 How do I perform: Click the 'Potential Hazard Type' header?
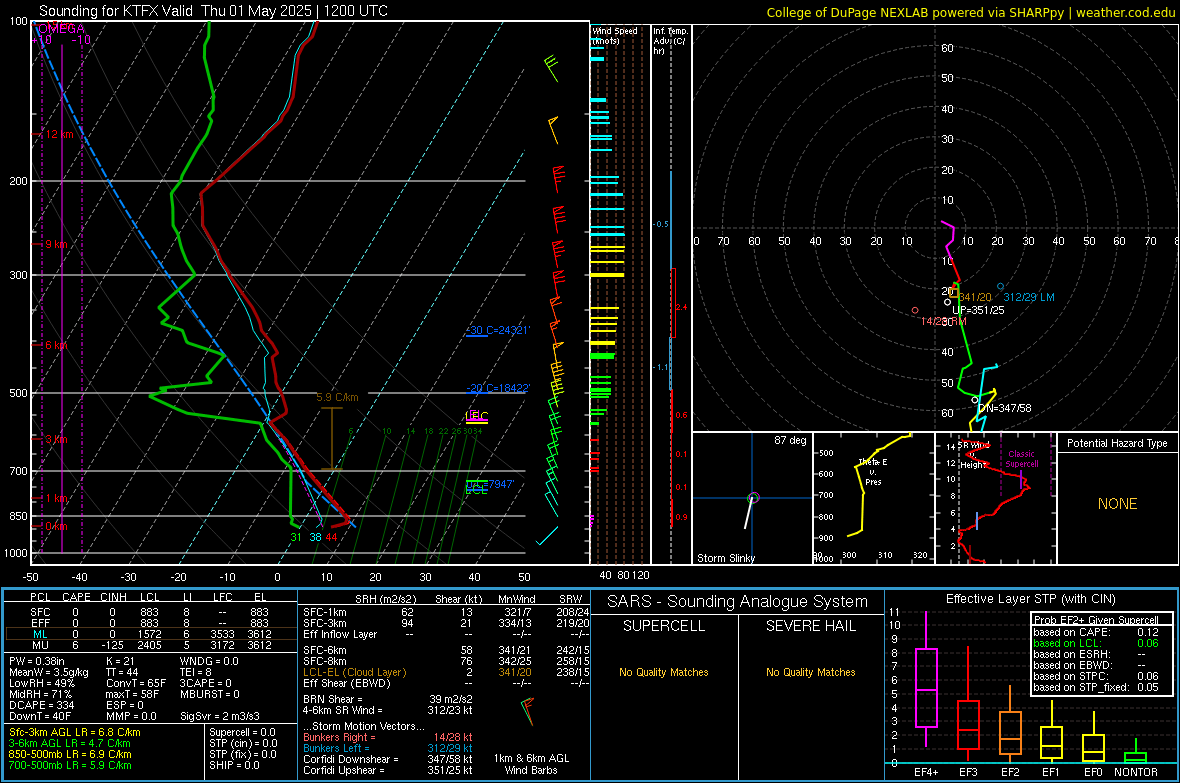[1117, 443]
